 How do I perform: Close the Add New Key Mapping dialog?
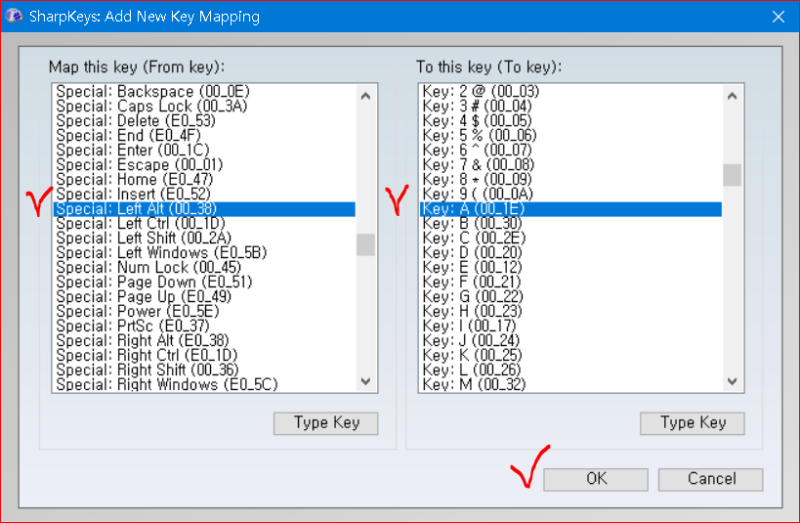778,17
